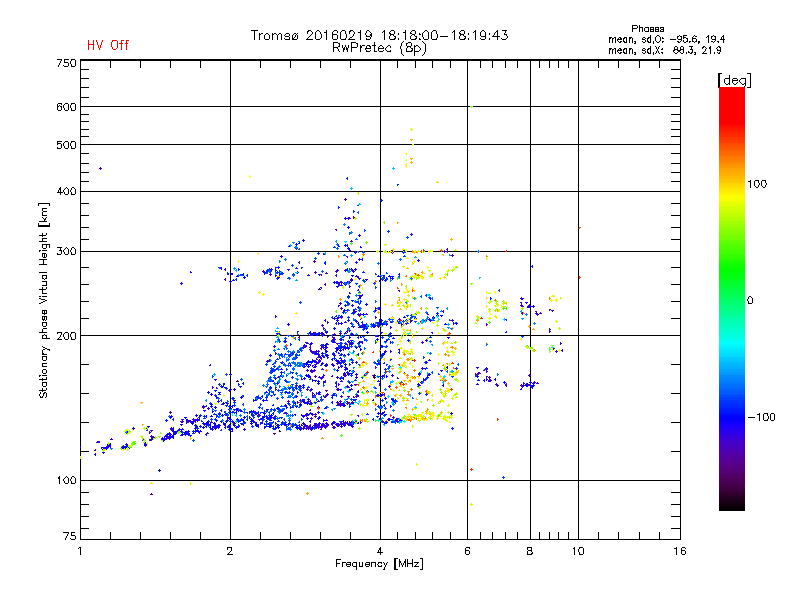
Task: Click the 'mean, sd,X: 88.3, 21.9' value line
Action: pyautogui.click(x=664, y=50)
